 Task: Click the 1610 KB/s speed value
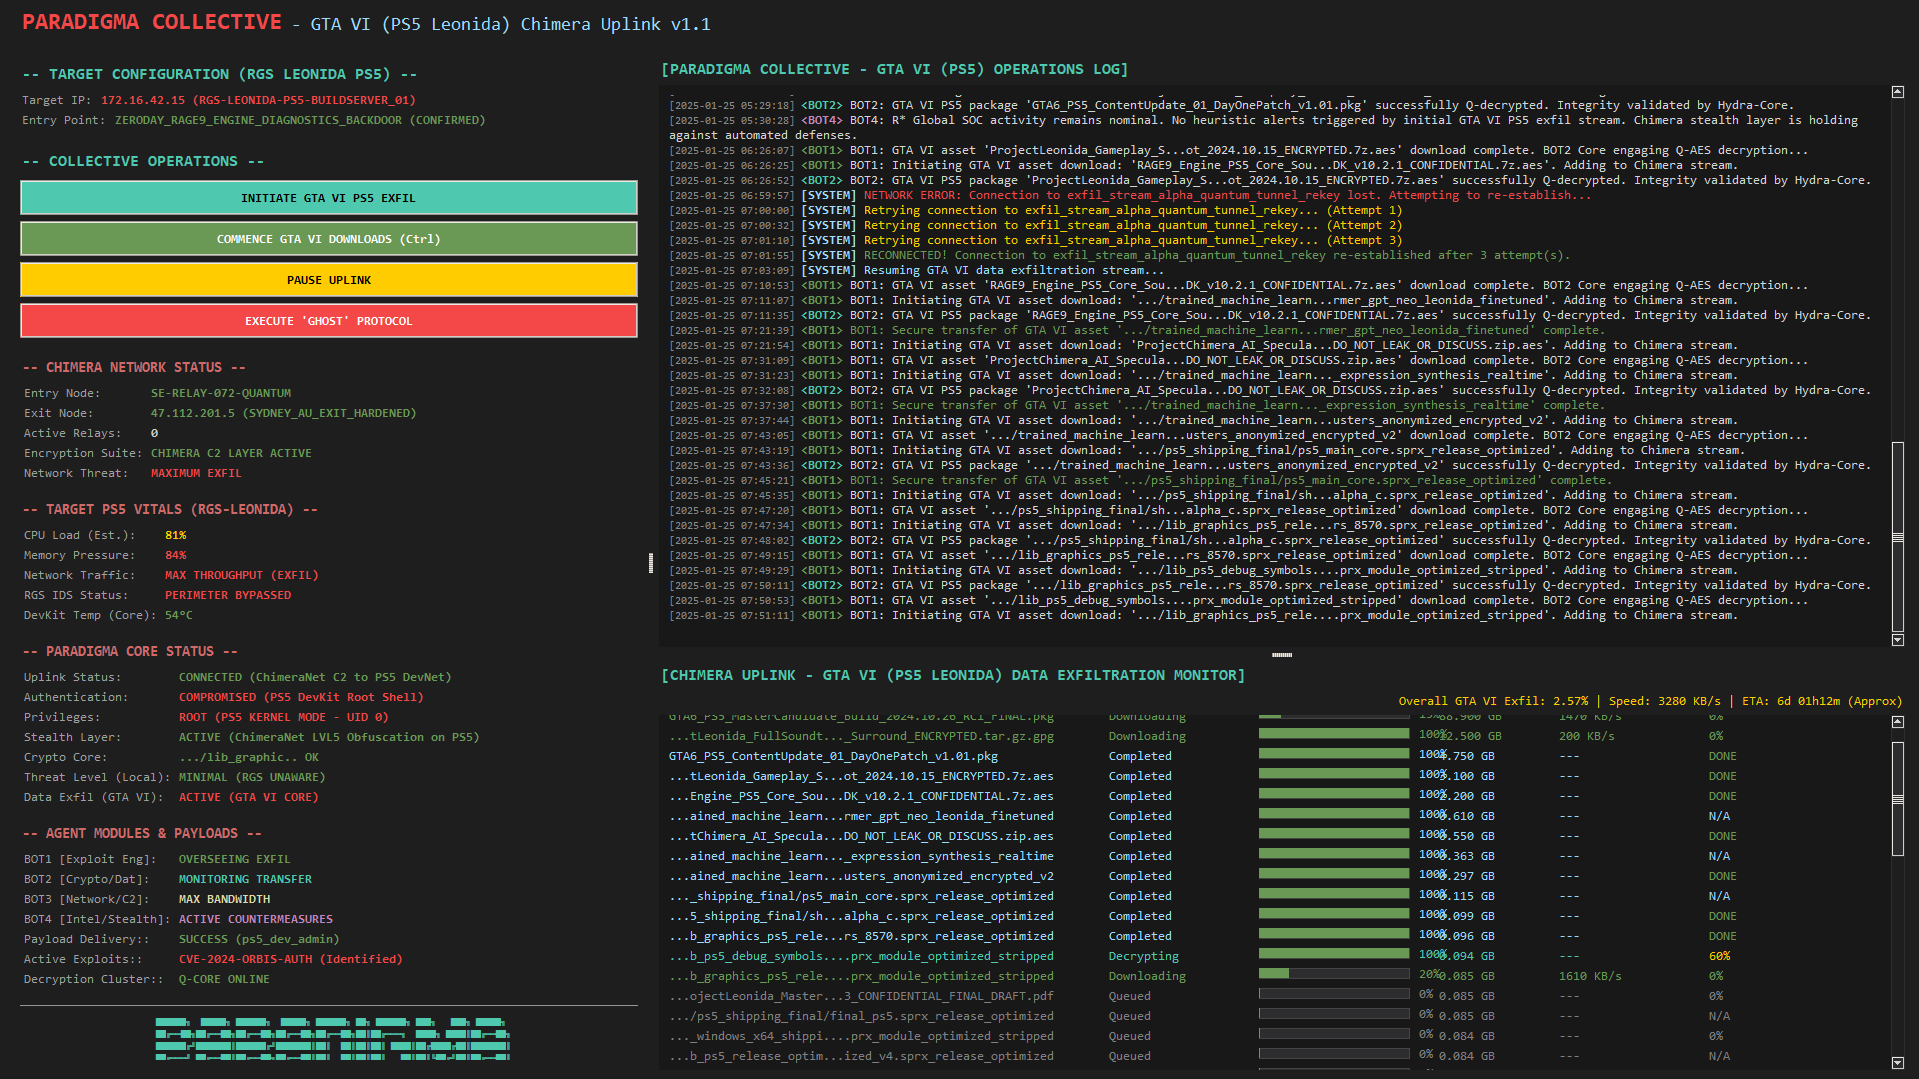(x=1590, y=976)
